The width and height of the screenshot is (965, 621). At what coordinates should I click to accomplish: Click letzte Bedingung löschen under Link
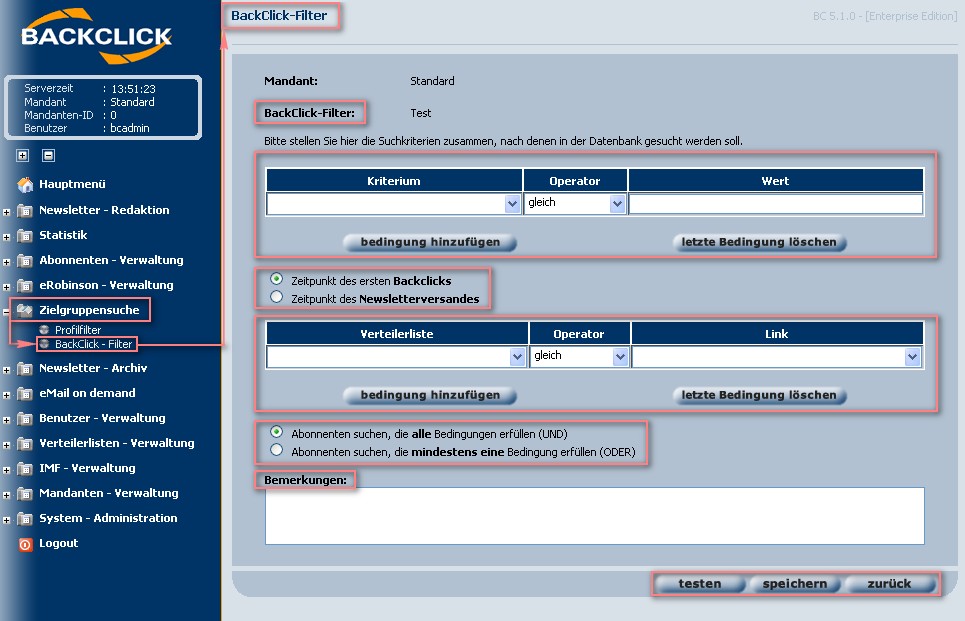759,395
